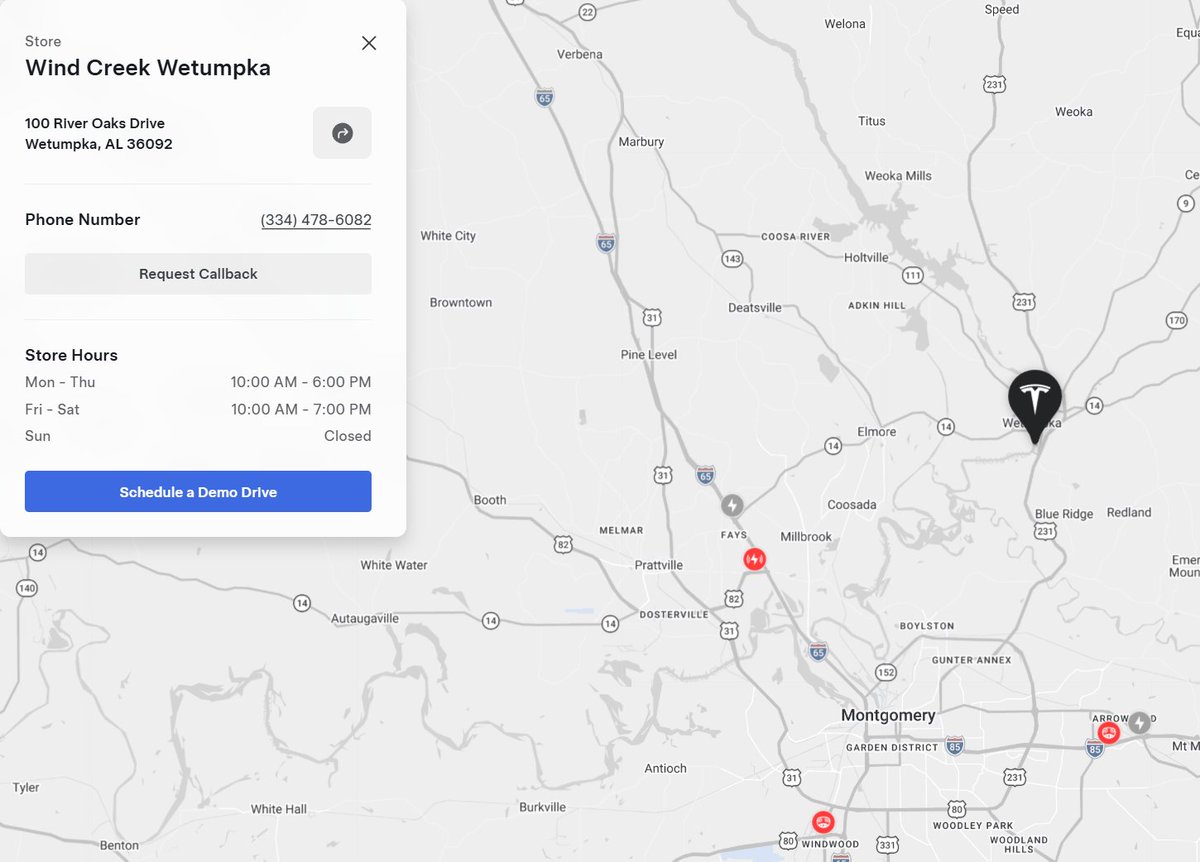Call the store number (334) 478-6082

tap(316, 220)
